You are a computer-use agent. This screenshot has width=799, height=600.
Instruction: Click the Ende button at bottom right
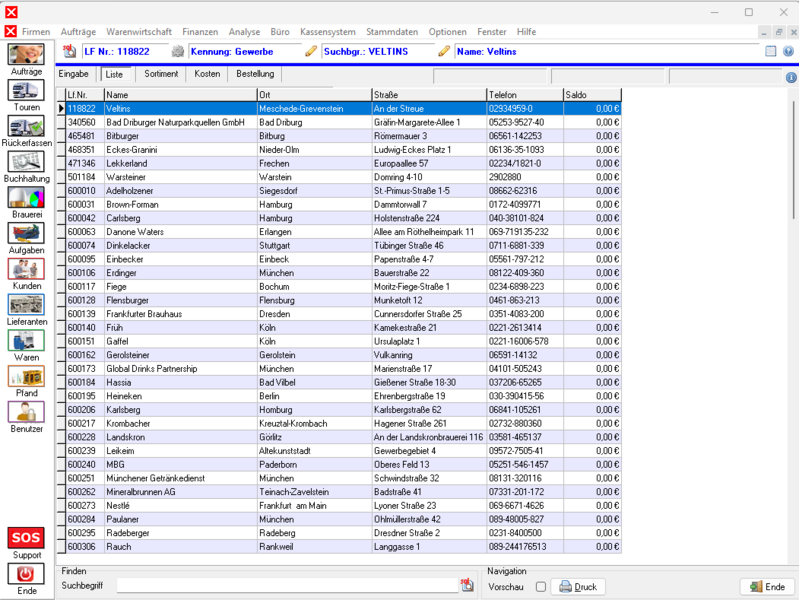(x=767, y=587)
